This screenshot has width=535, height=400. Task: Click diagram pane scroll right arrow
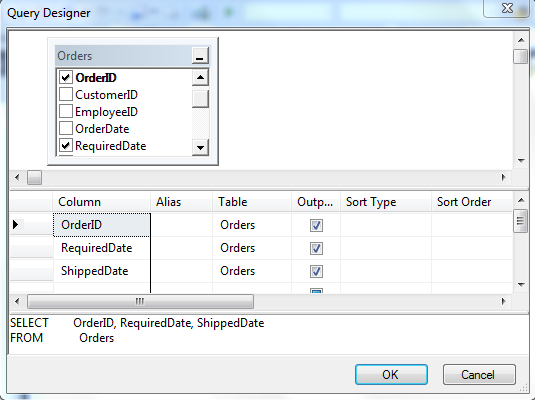tap(503, 177)
